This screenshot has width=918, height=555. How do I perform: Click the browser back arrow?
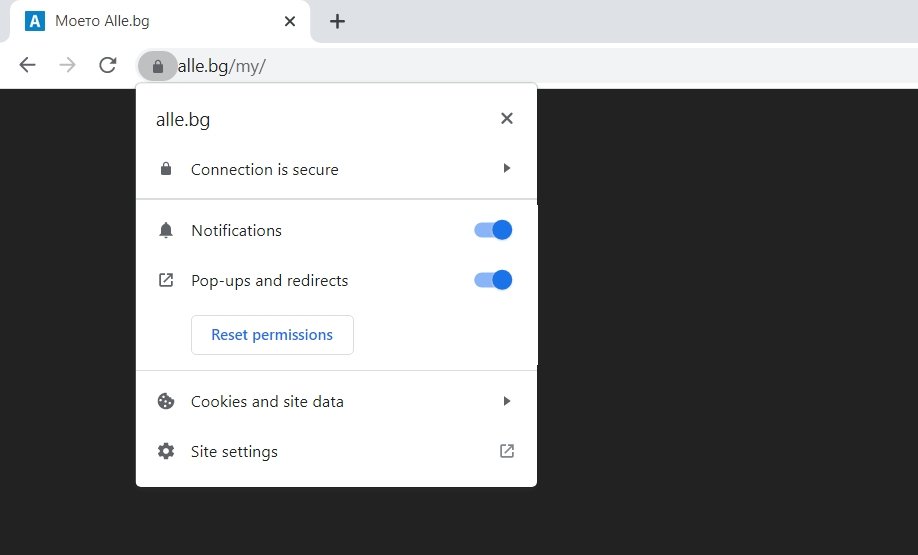[x=28, y=65]
